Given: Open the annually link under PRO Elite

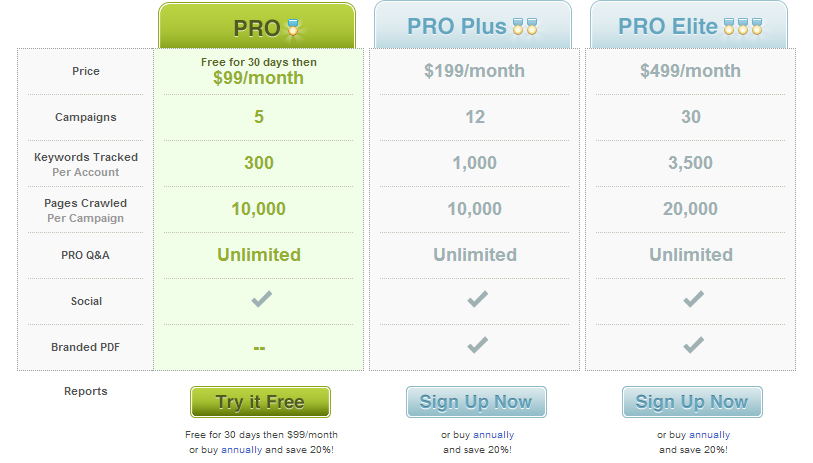Looking at the screenshot, I should click(709, 434).
